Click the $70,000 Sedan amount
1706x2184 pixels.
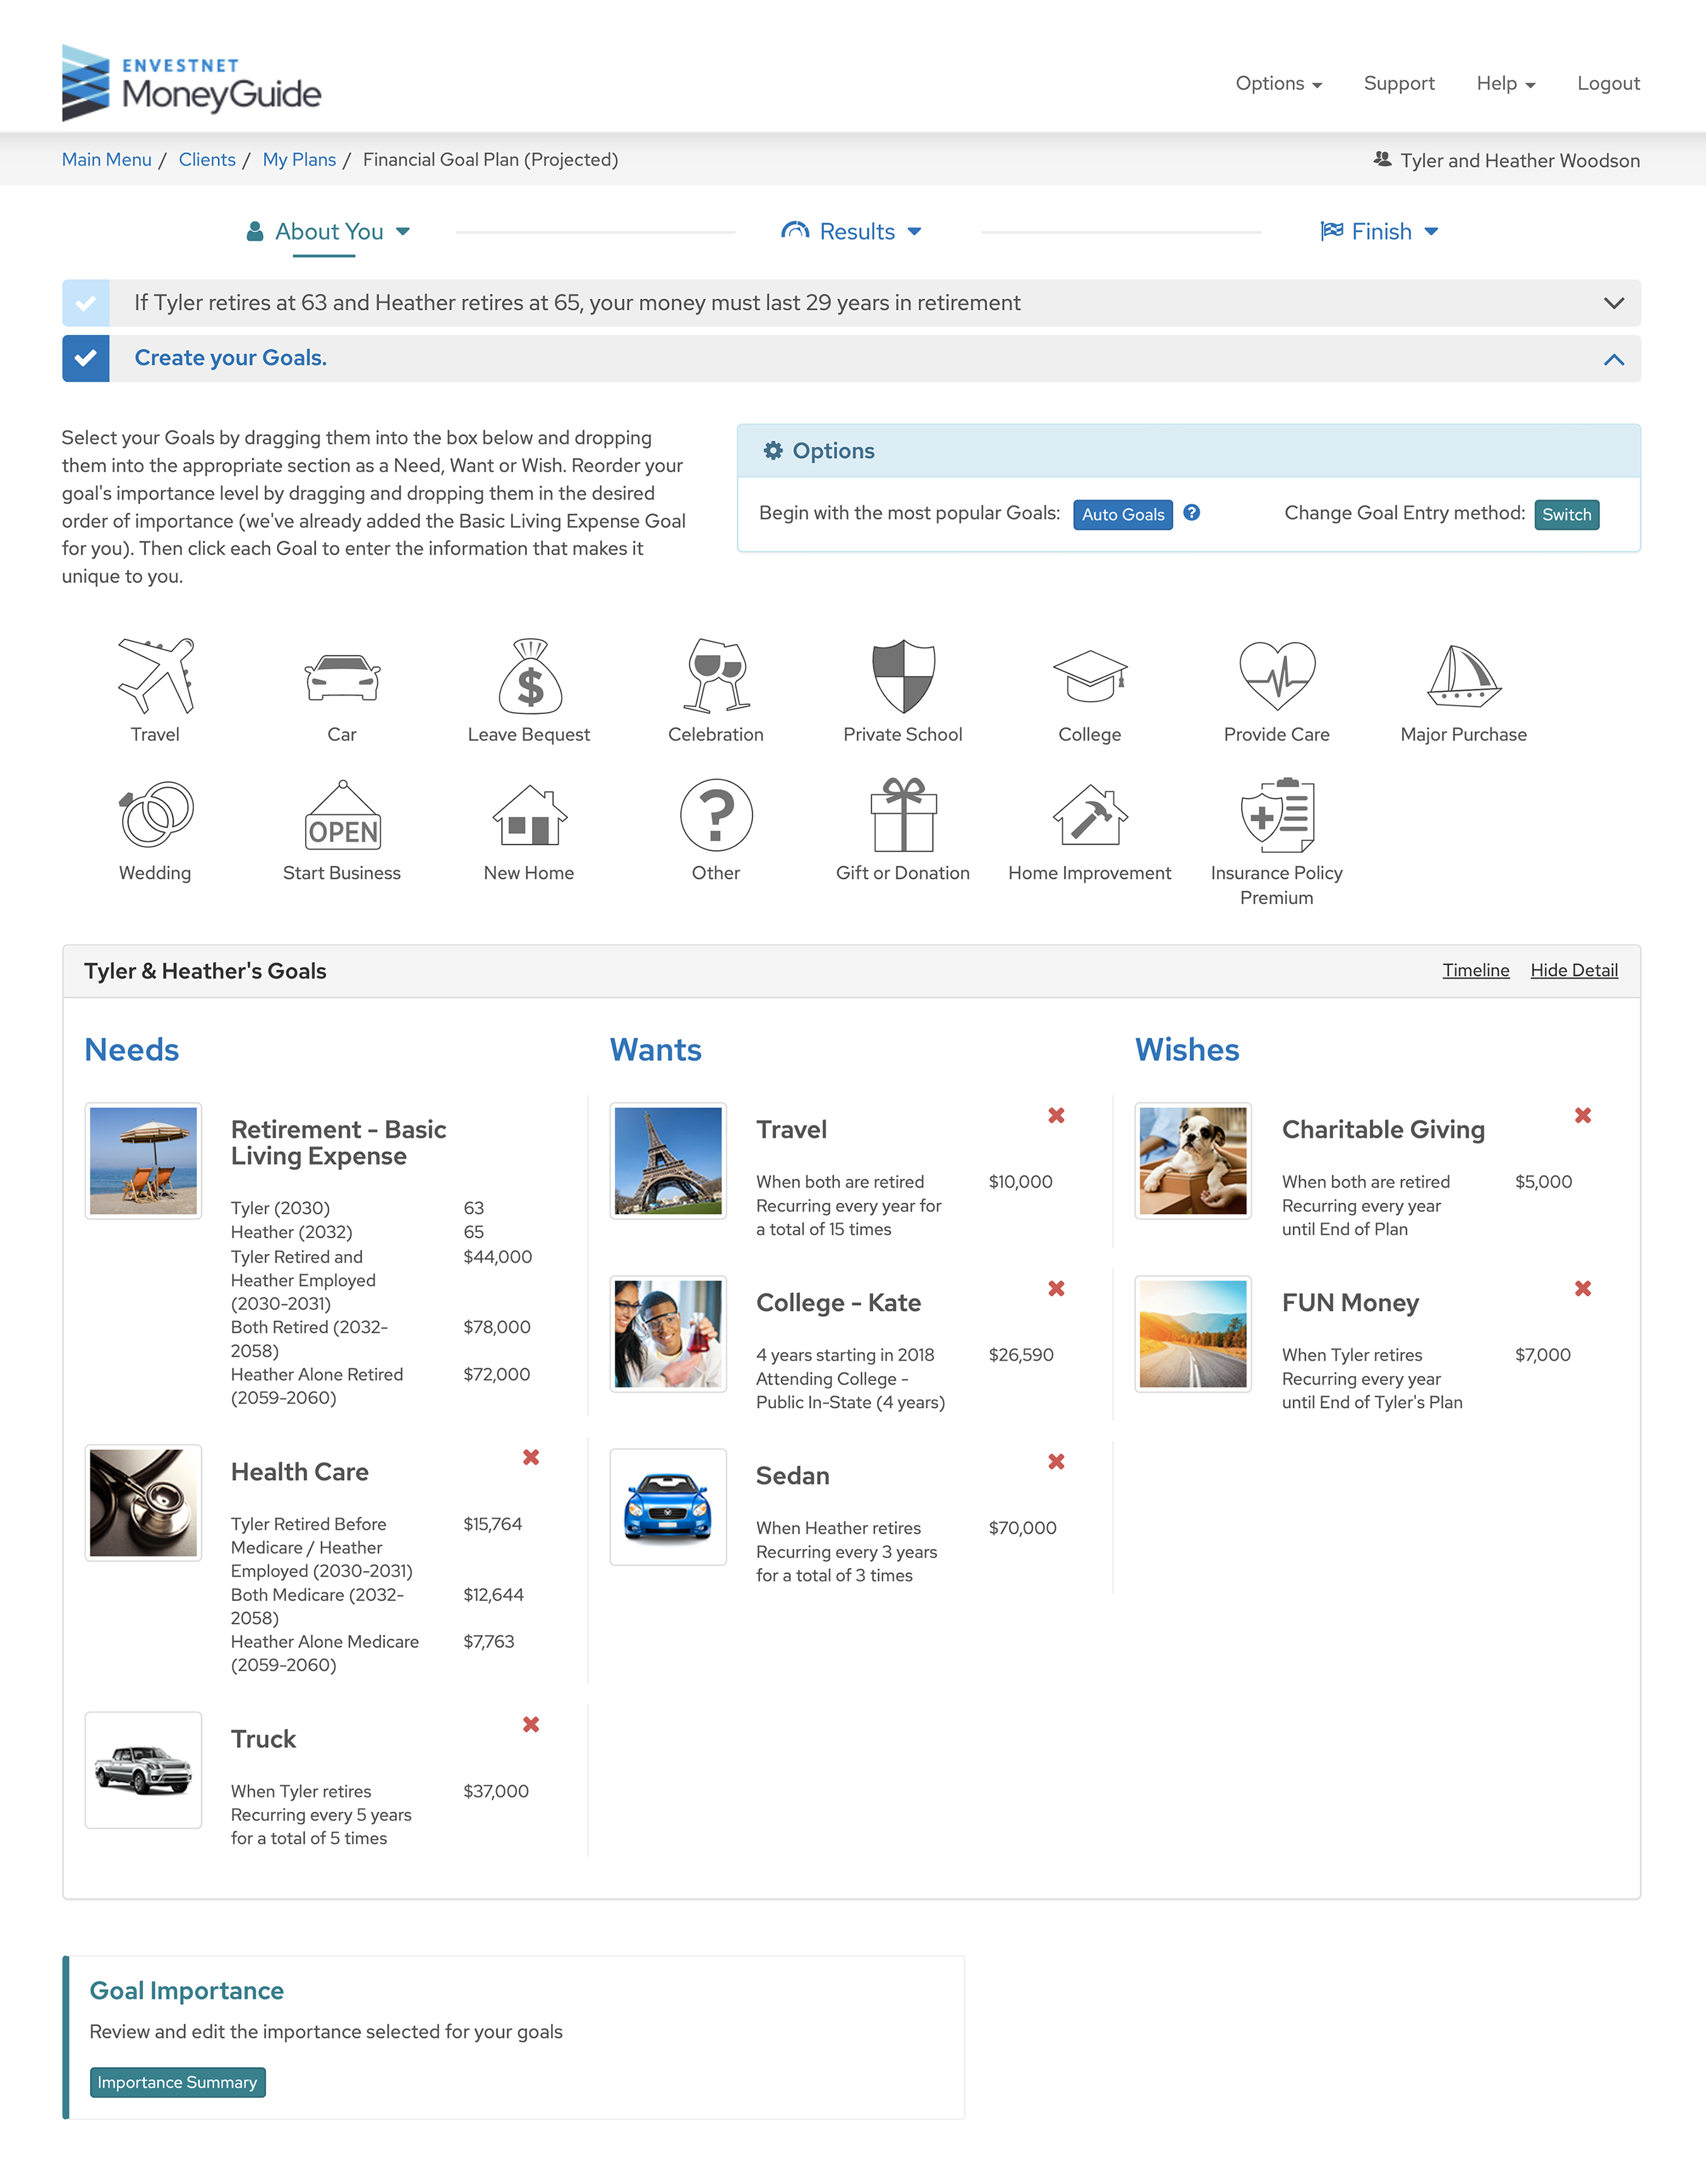click(x=1022, y=1528)
